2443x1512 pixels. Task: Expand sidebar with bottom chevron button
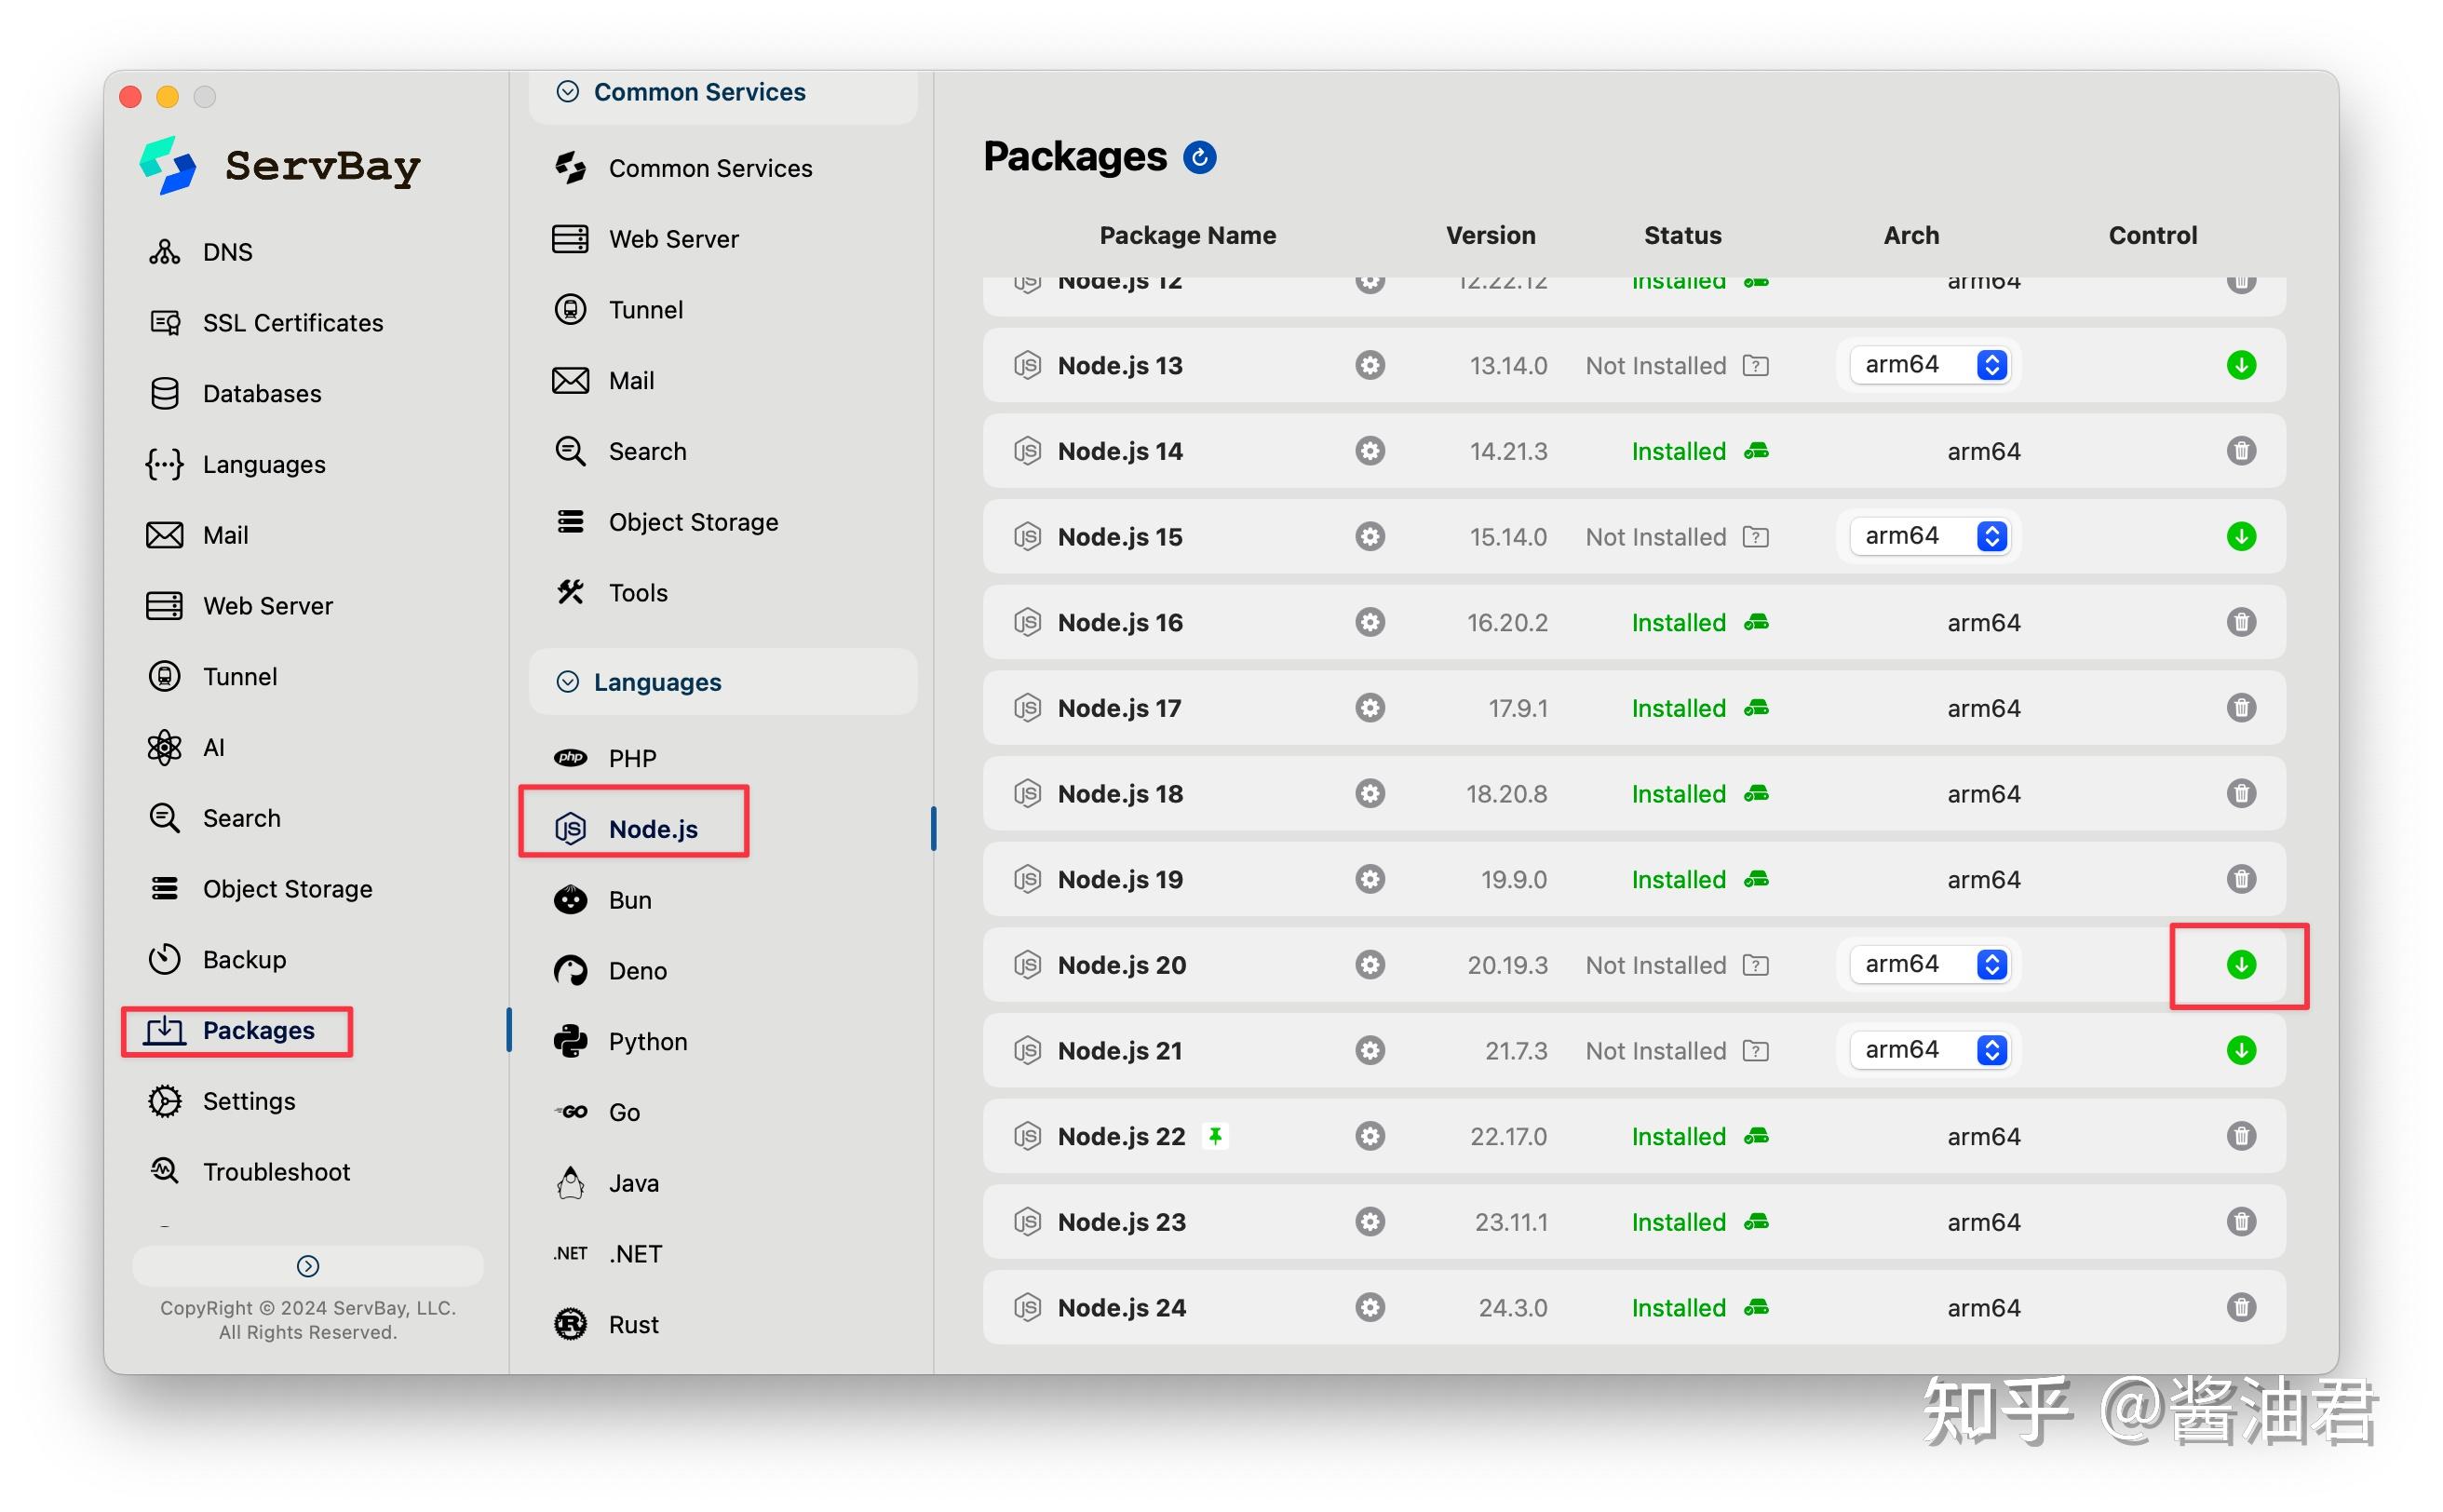tap(308, 1266)
